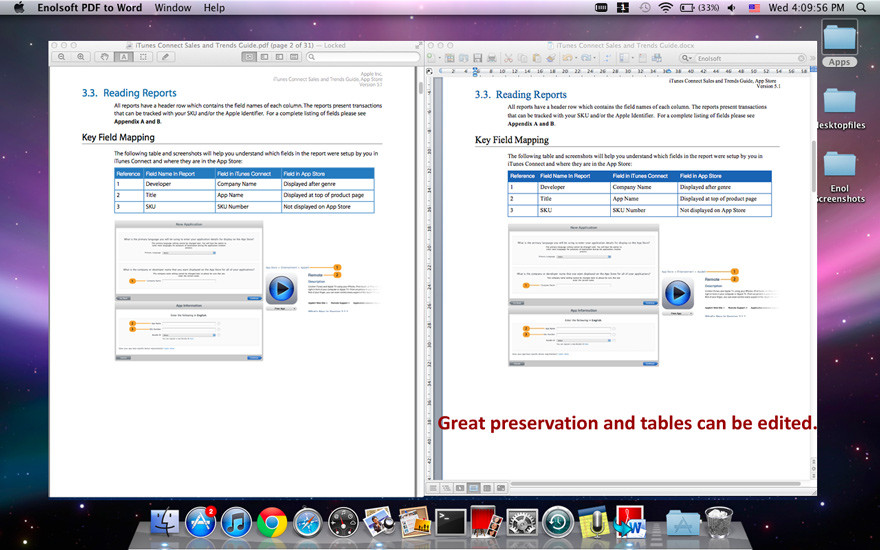
Task: Open new from template in Word toolbar
Action: tap(450, 58)
